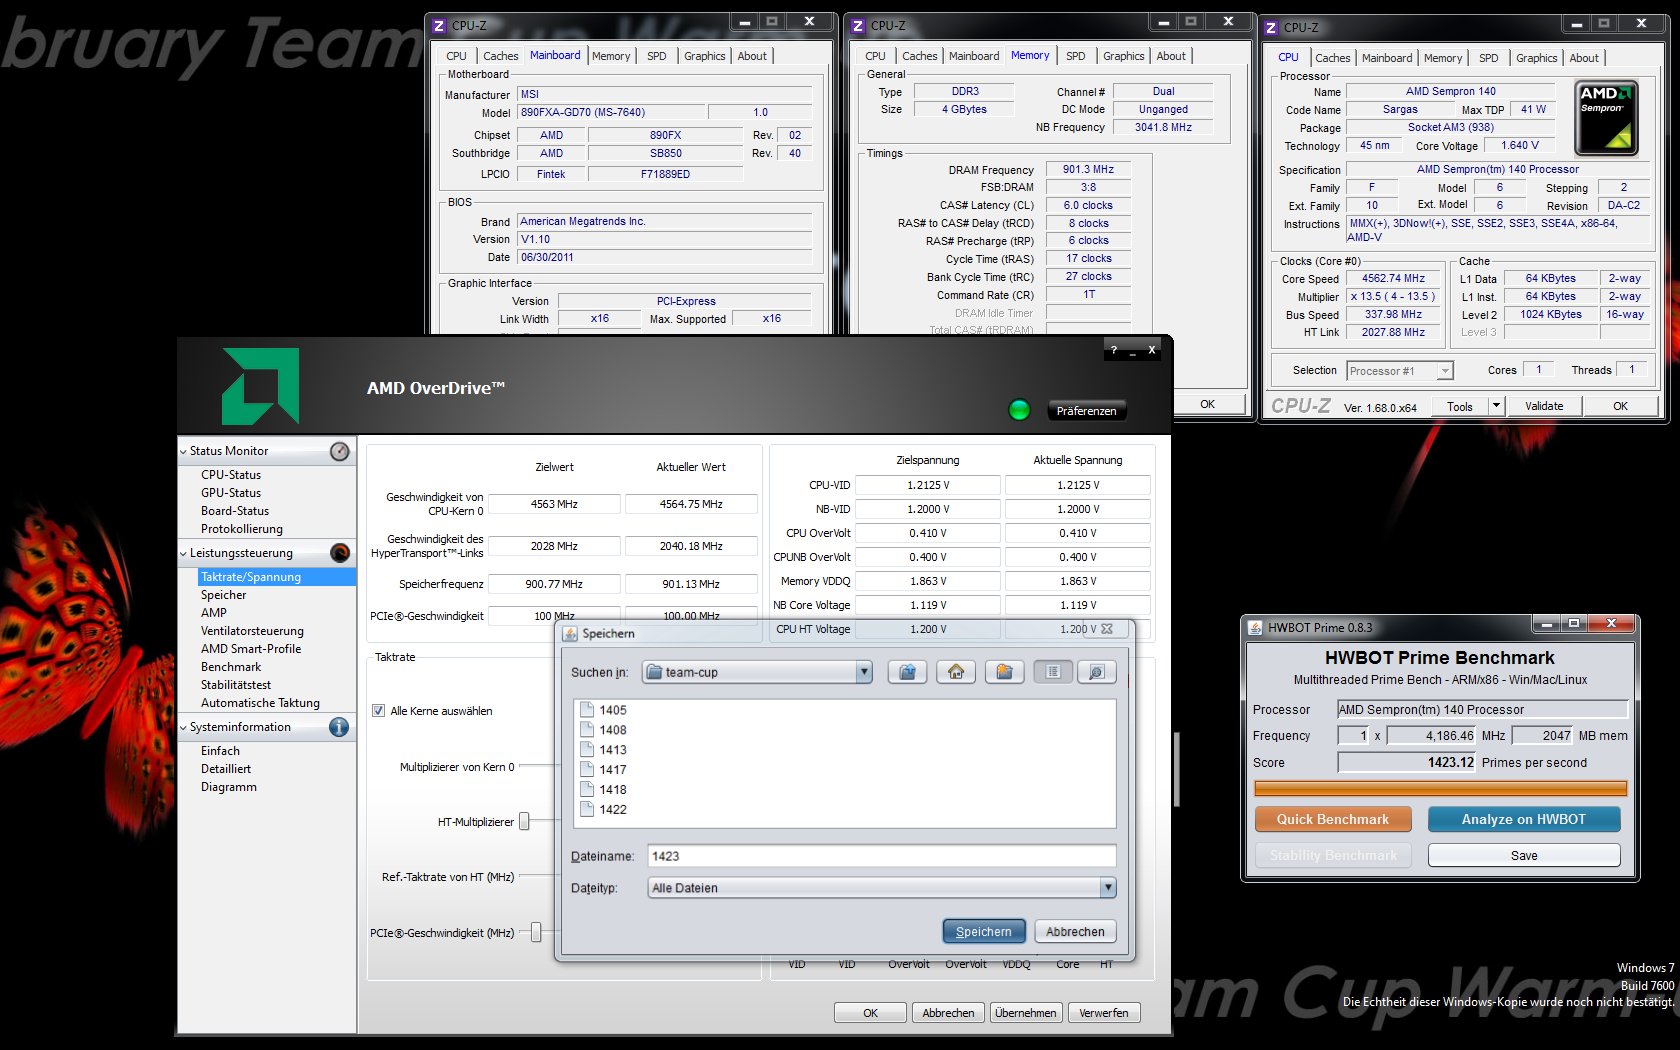Go up one folder level in Speichern dialog

tap(907, 672)
